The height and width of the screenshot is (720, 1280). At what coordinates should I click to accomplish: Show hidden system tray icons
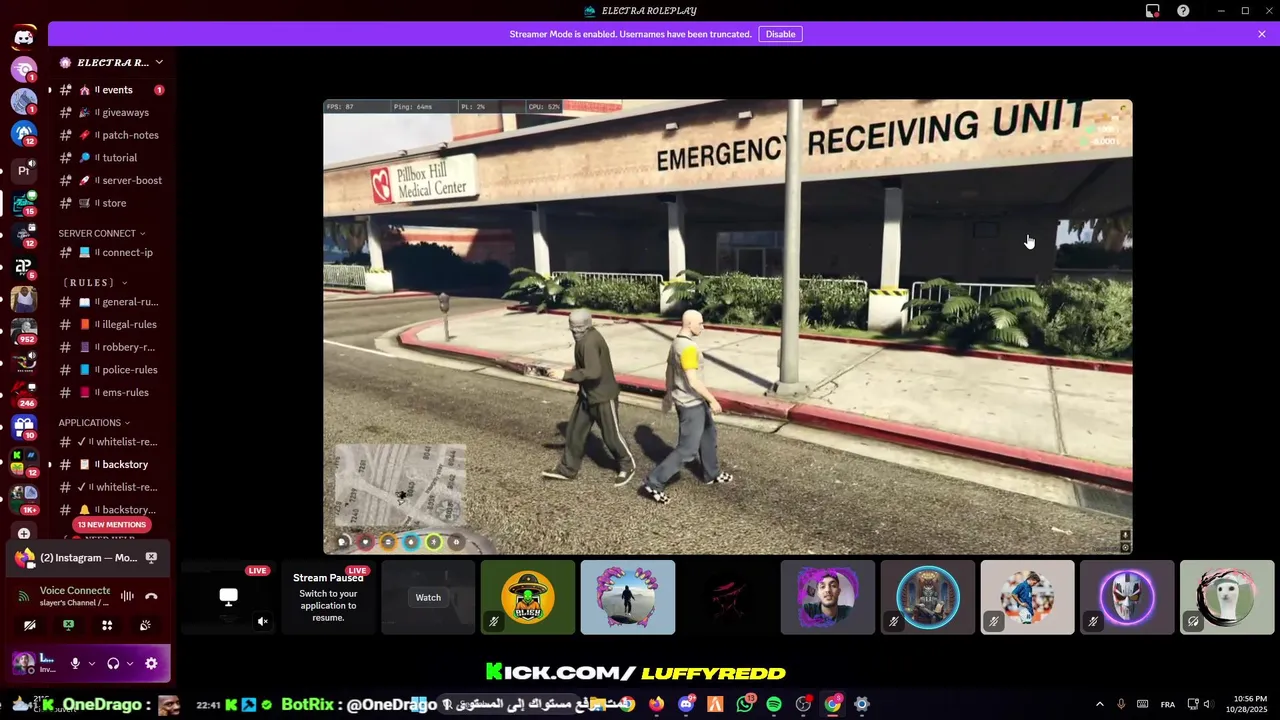[x=1100, y=704]
